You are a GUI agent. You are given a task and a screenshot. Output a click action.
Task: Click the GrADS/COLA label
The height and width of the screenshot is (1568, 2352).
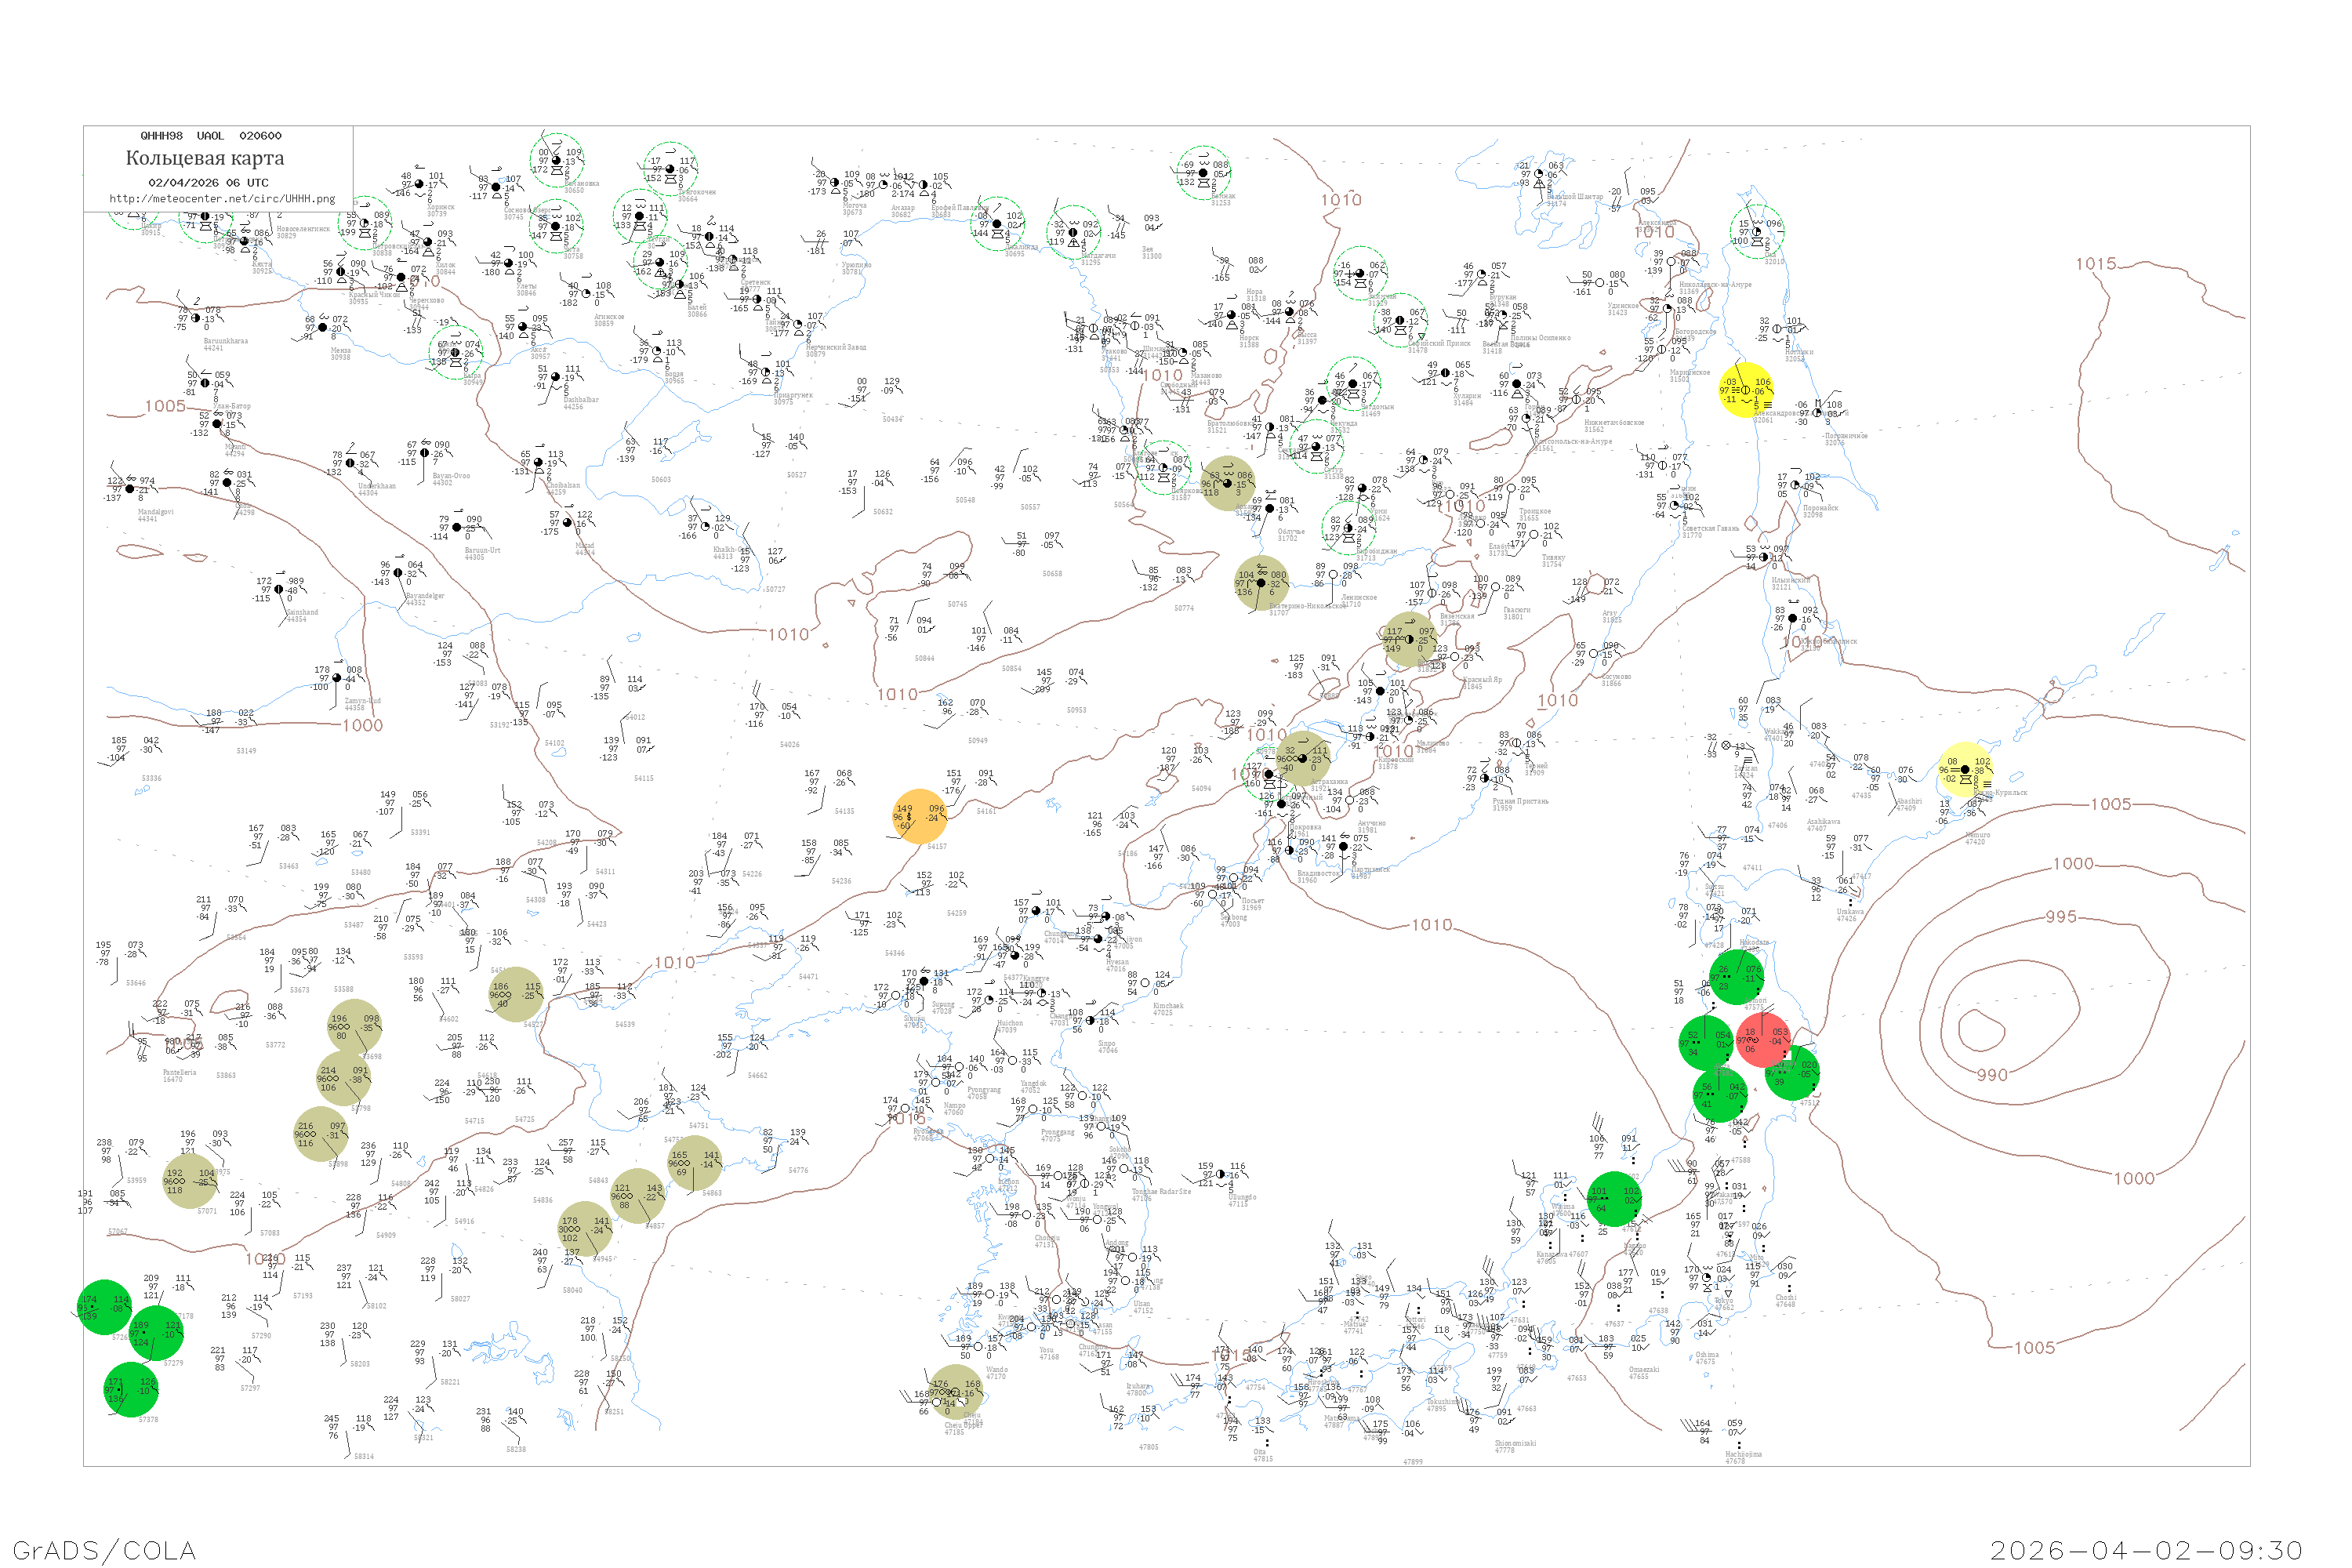[104, 1550]
